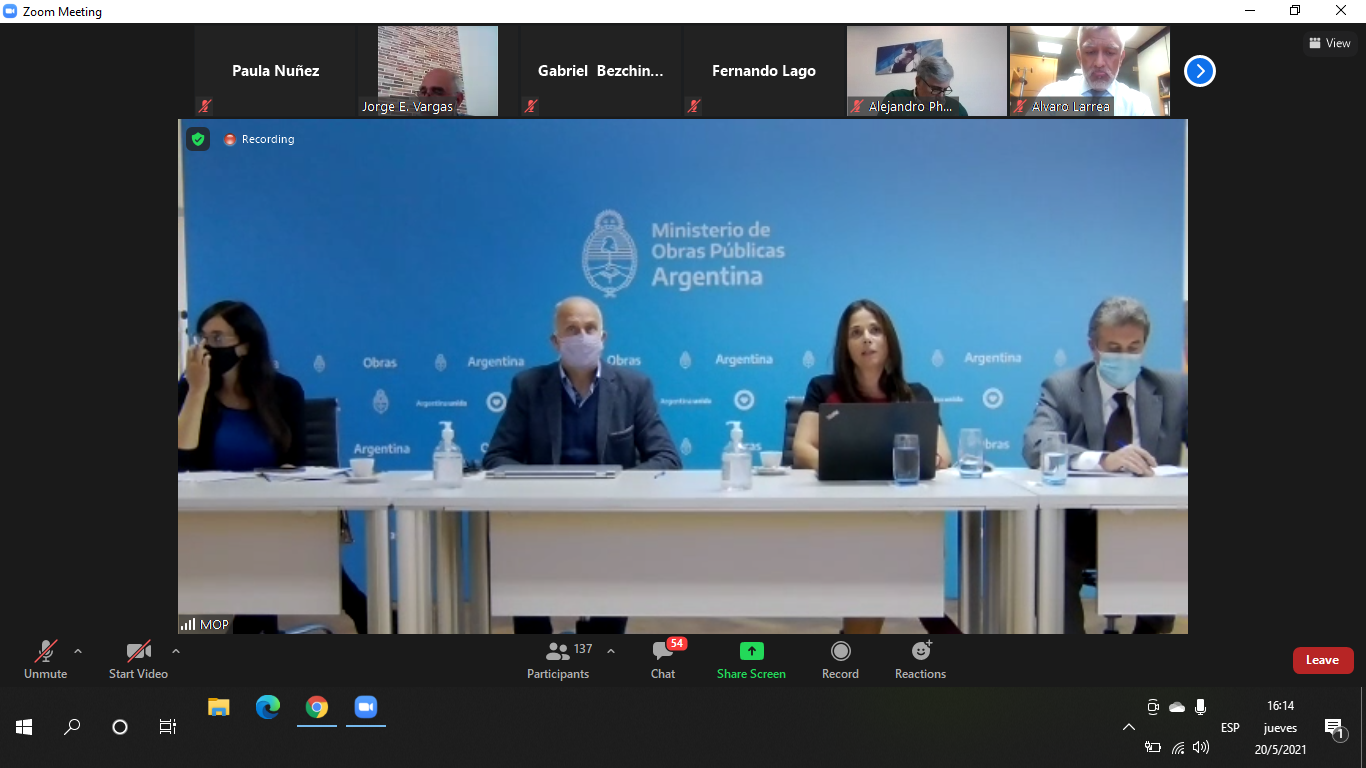
Task: Click the Record button icon
Action: [x=841, y=651]
